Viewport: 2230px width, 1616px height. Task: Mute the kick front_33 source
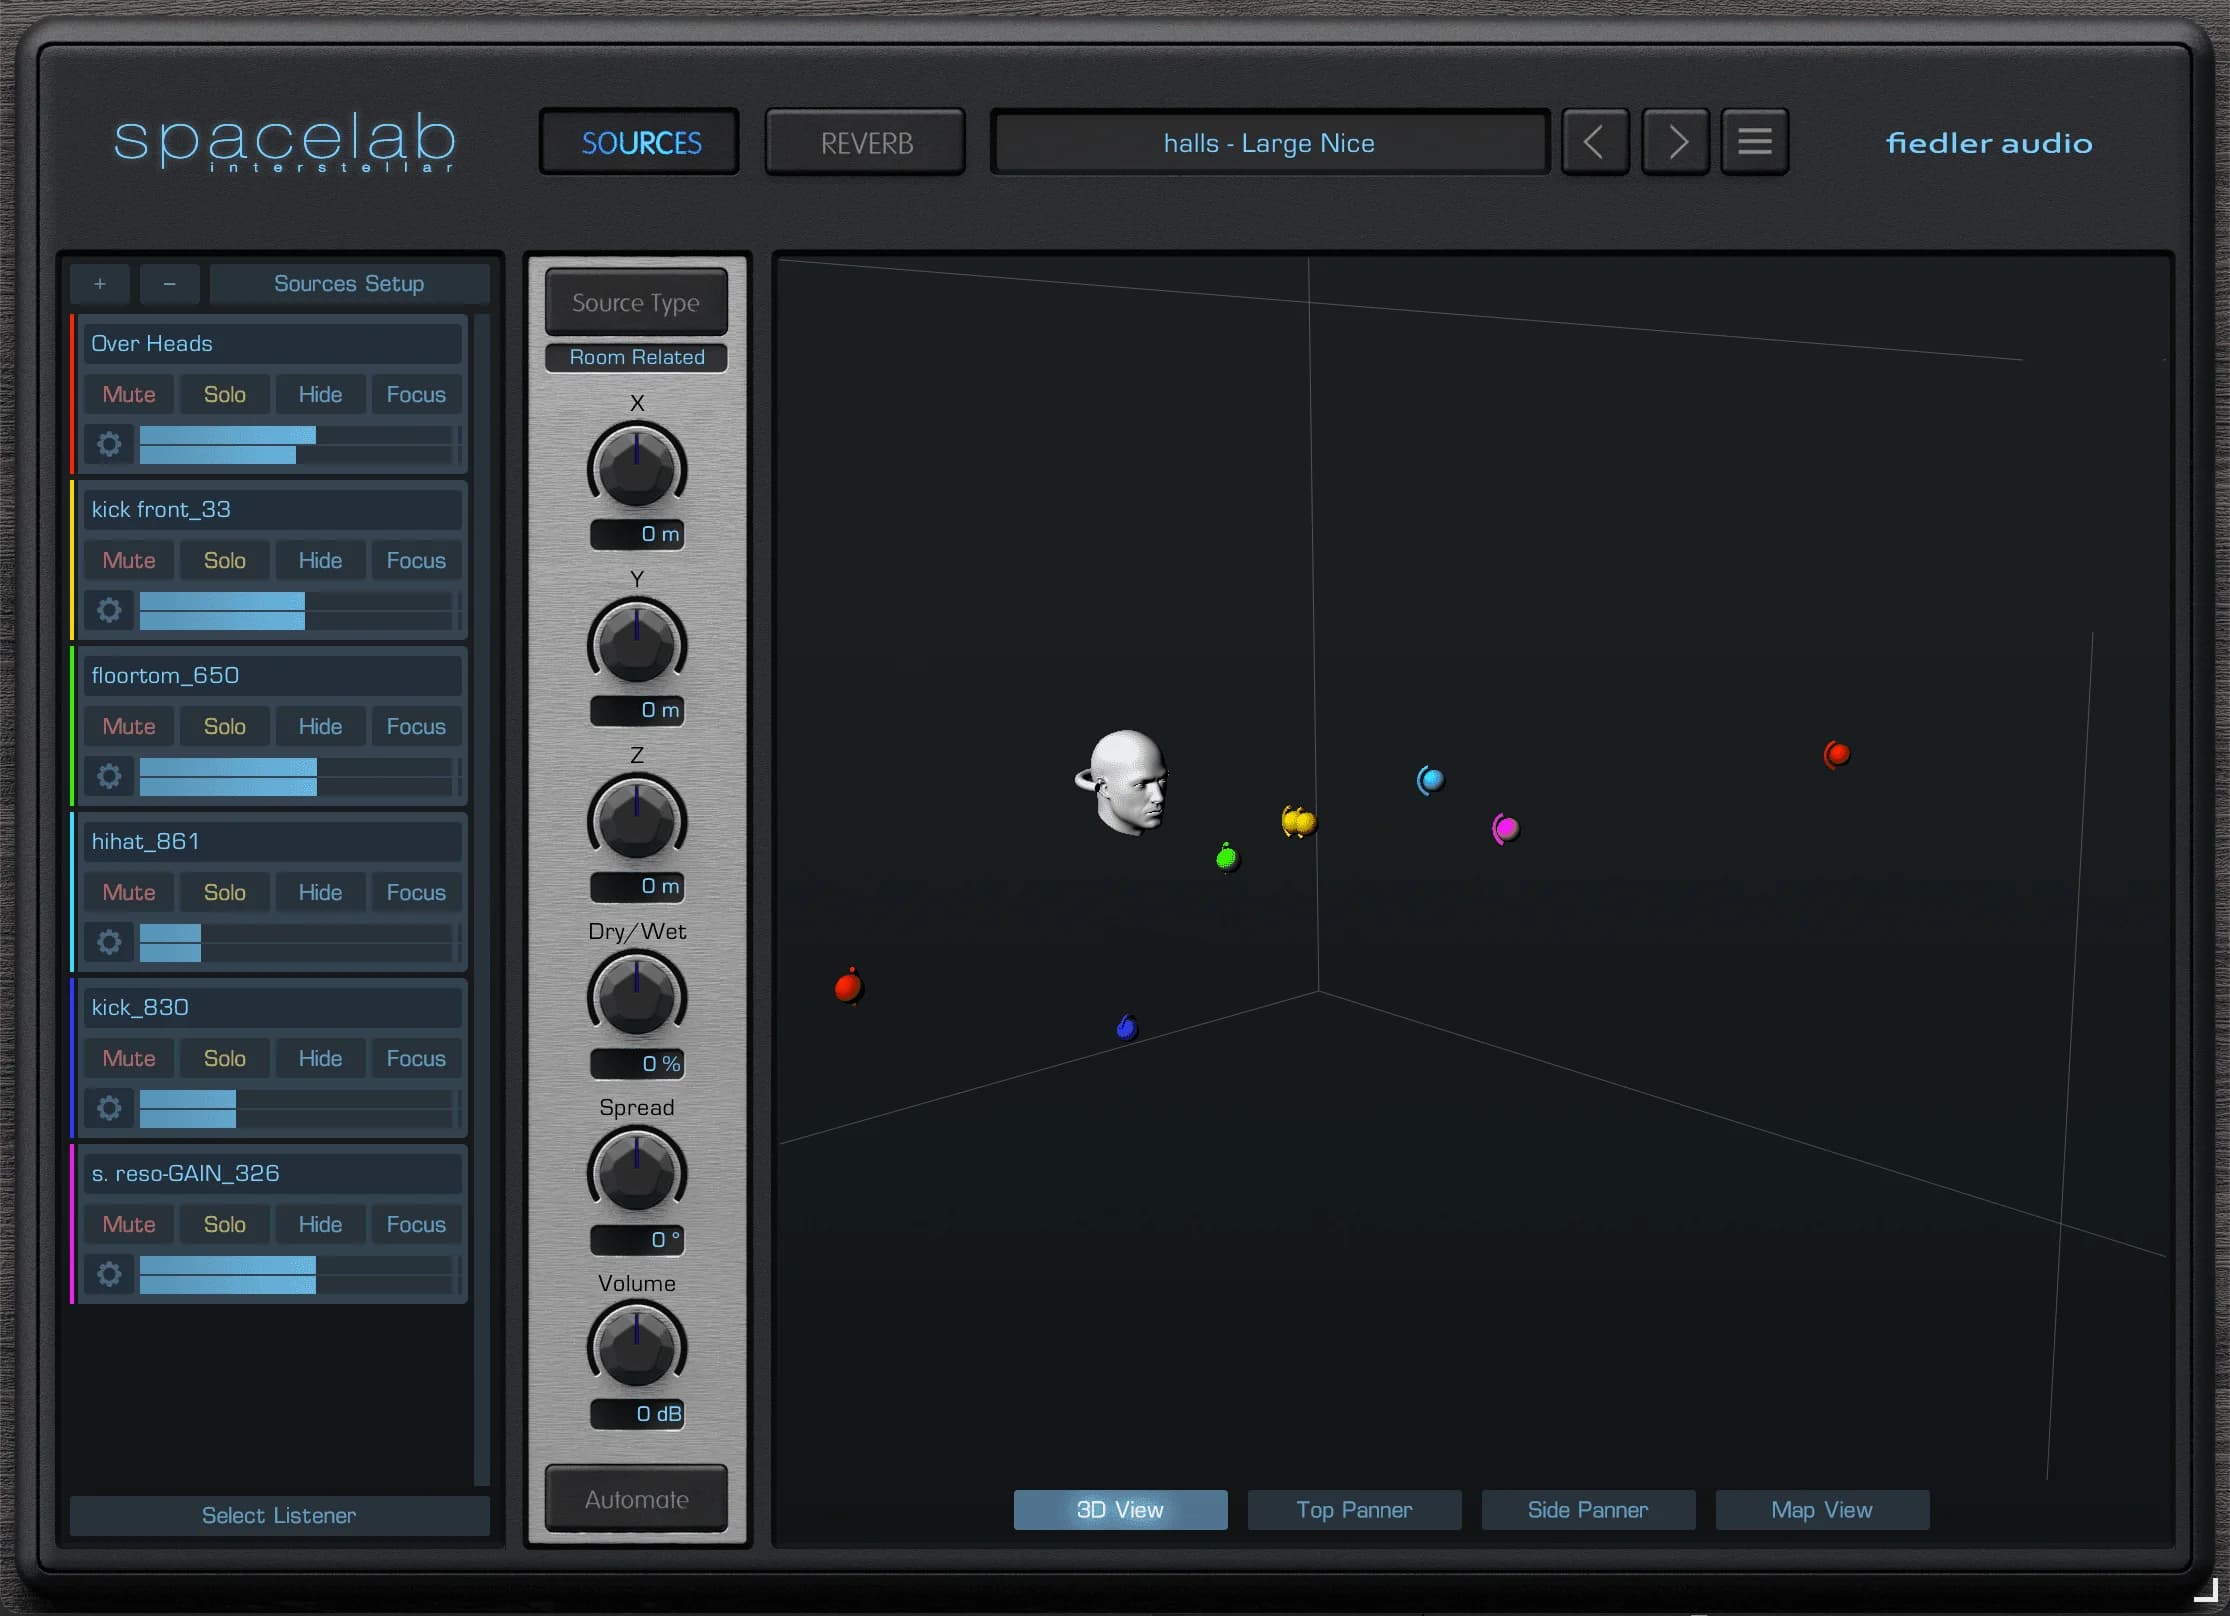point(128,560)
